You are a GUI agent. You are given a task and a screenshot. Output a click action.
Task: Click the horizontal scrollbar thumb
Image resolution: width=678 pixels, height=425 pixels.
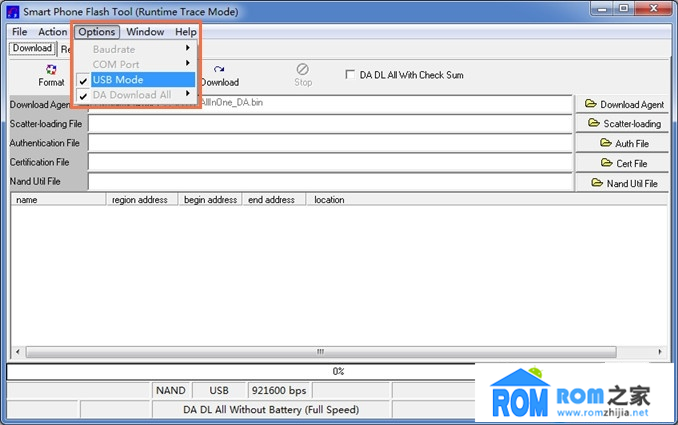coord(321,352)
